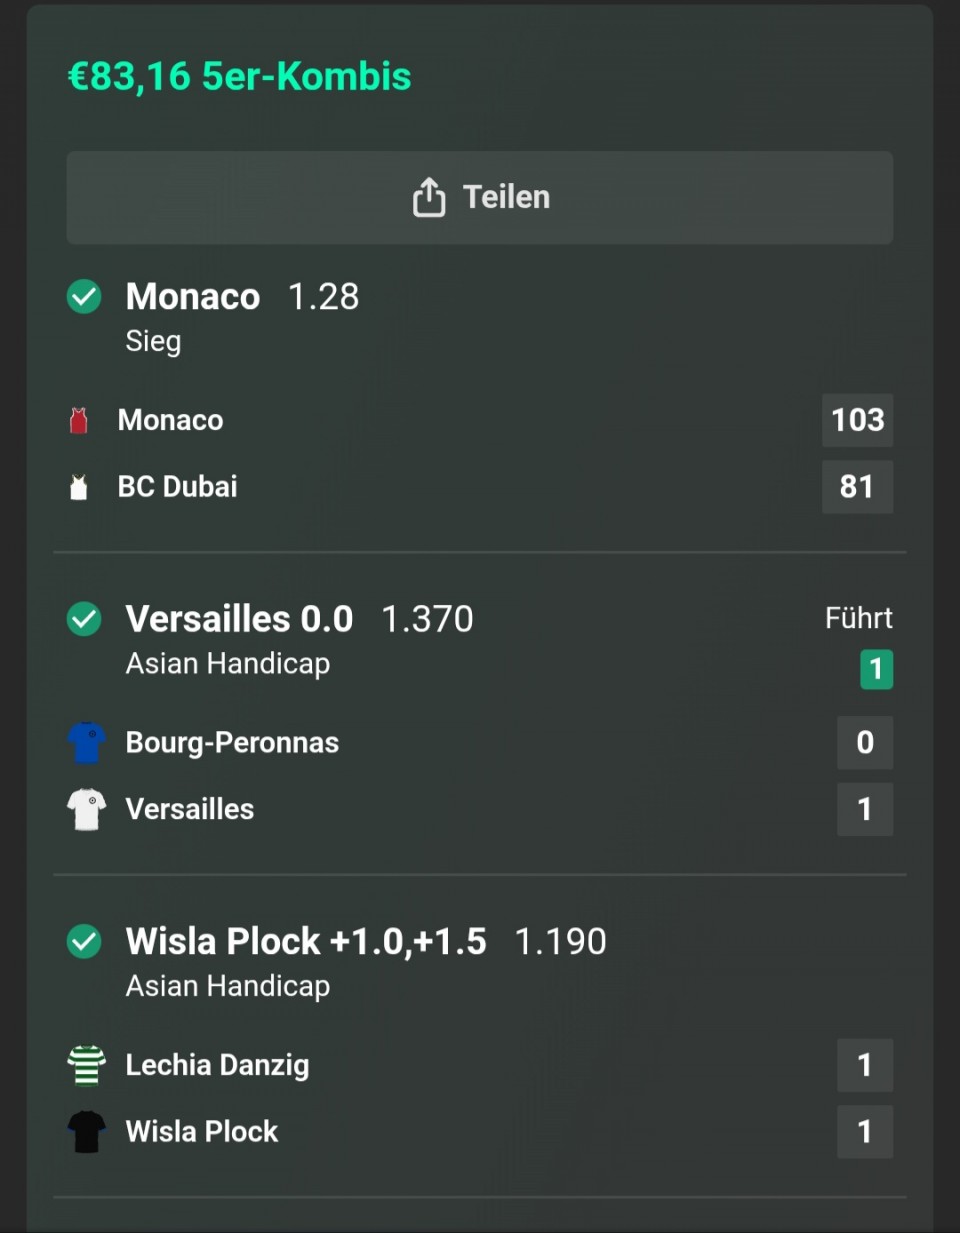The height and width of the screenshot is (1233, 960).
Task: Tap the green striped Lechia Danzig shirt
Action: tap(87, 1065)
